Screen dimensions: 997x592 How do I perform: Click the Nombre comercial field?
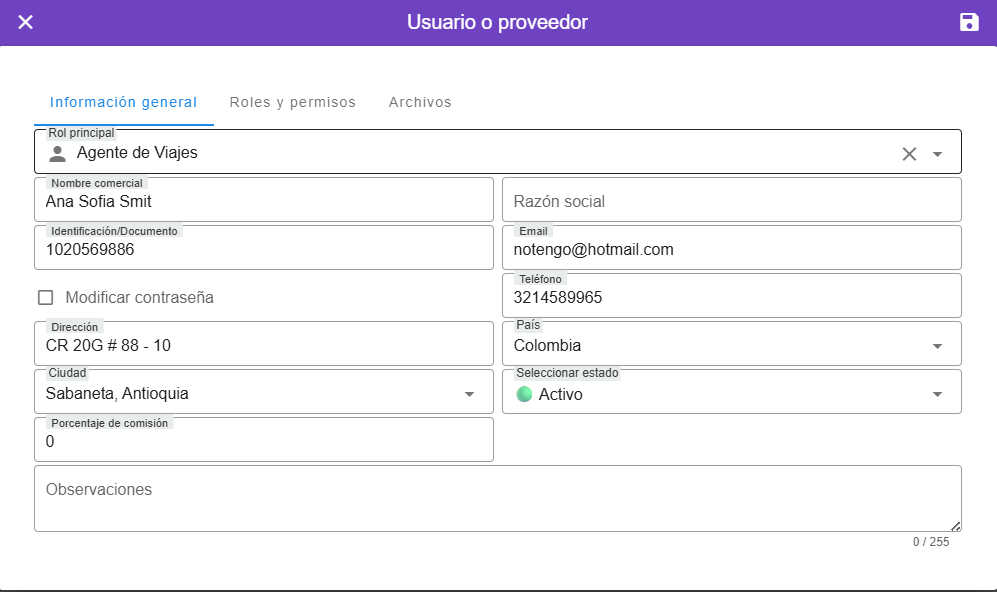(264, 201)
